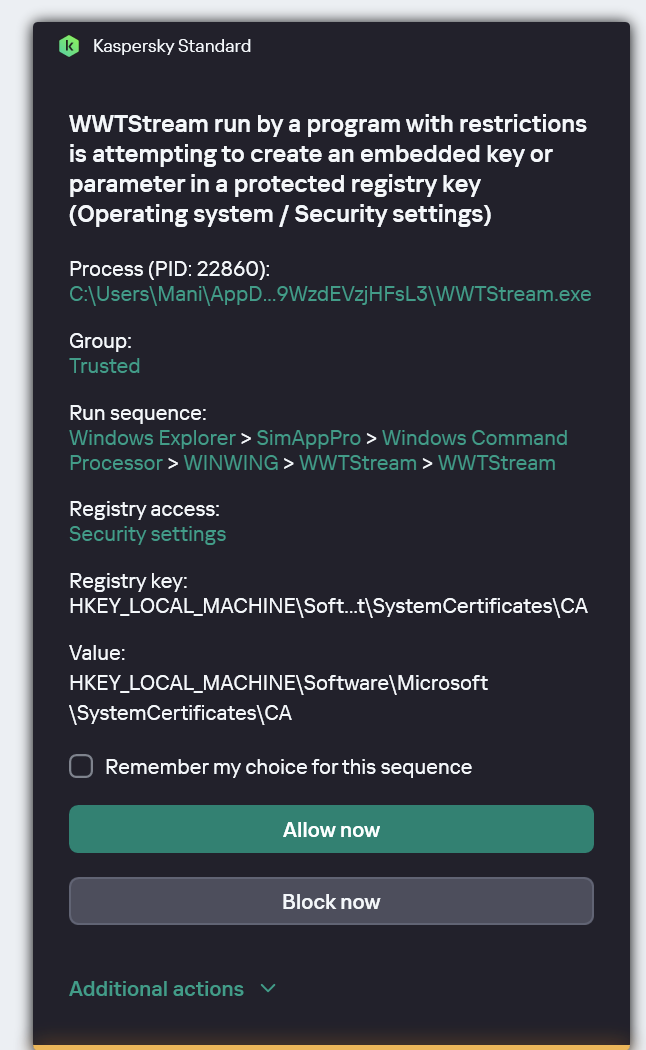Open SimAppPro in run sequence
The width and height of the screenshot is (646, 1050).
pos(309,438)
